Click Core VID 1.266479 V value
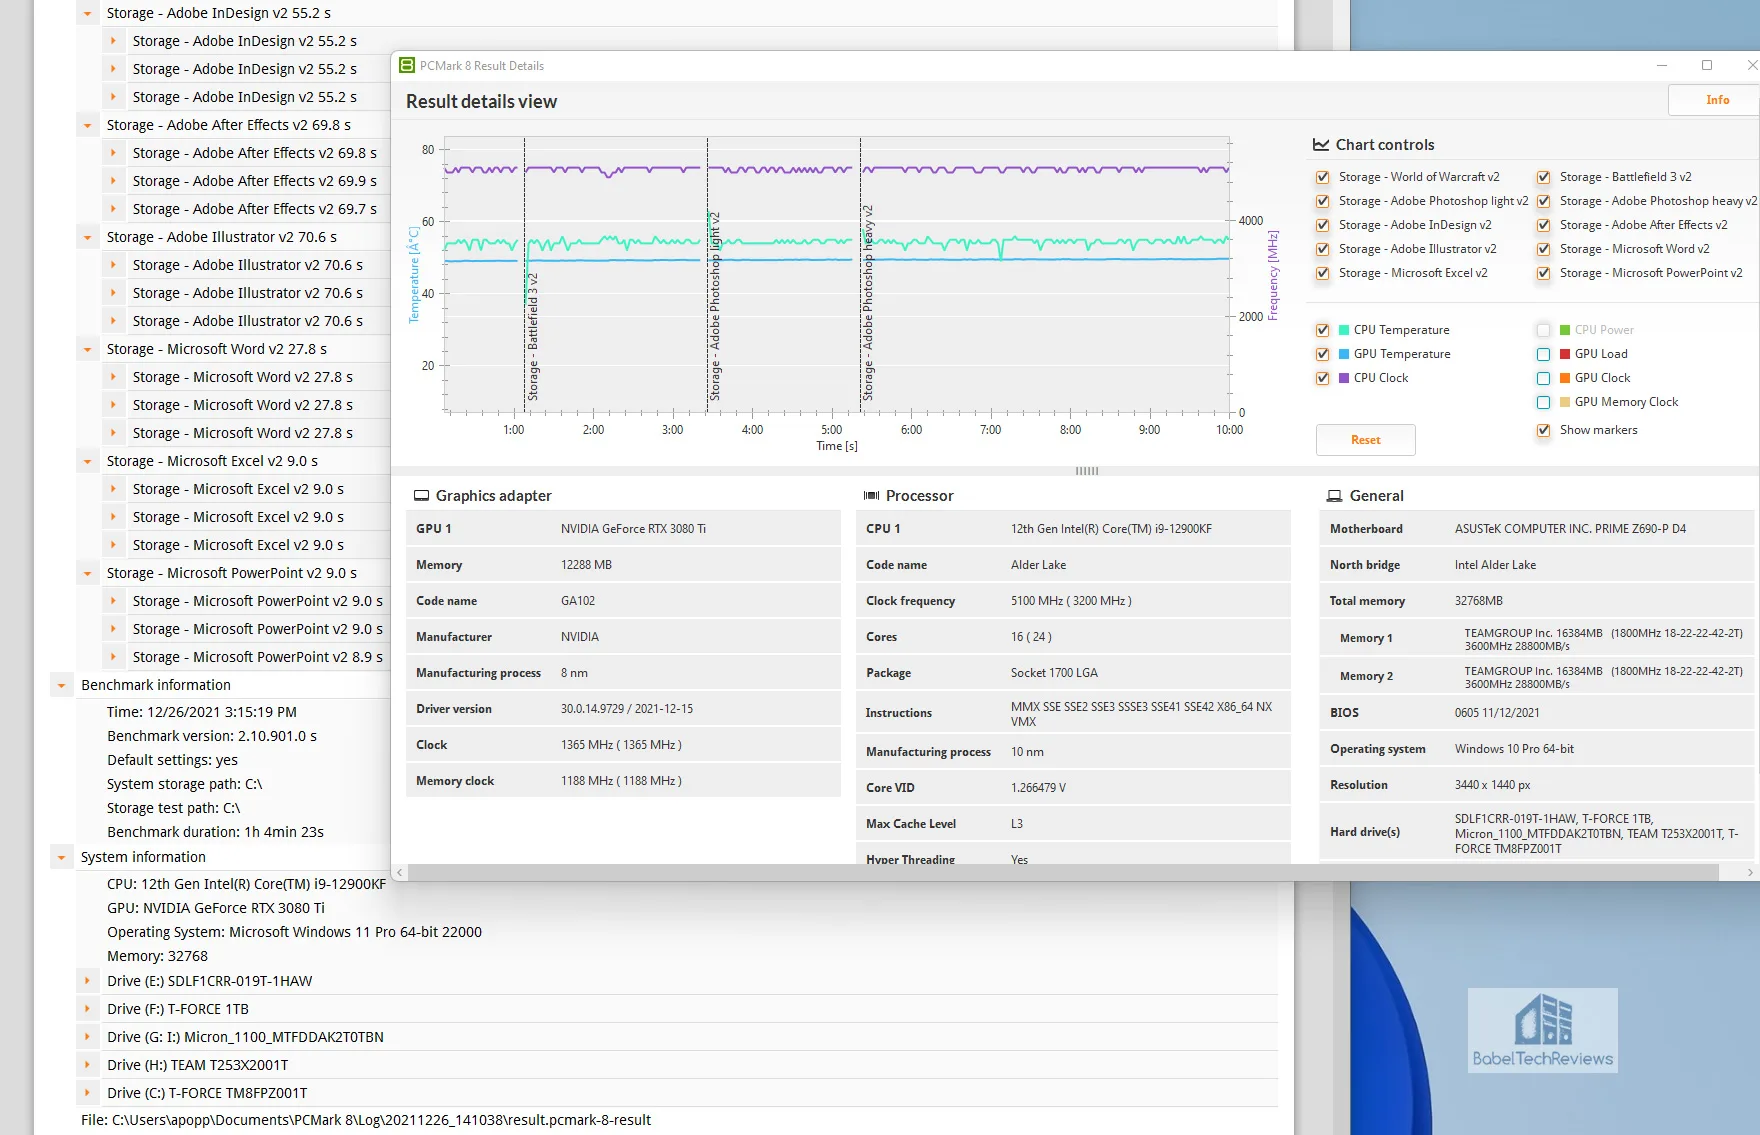1760x1135 pixels. tap(1038, 788)
